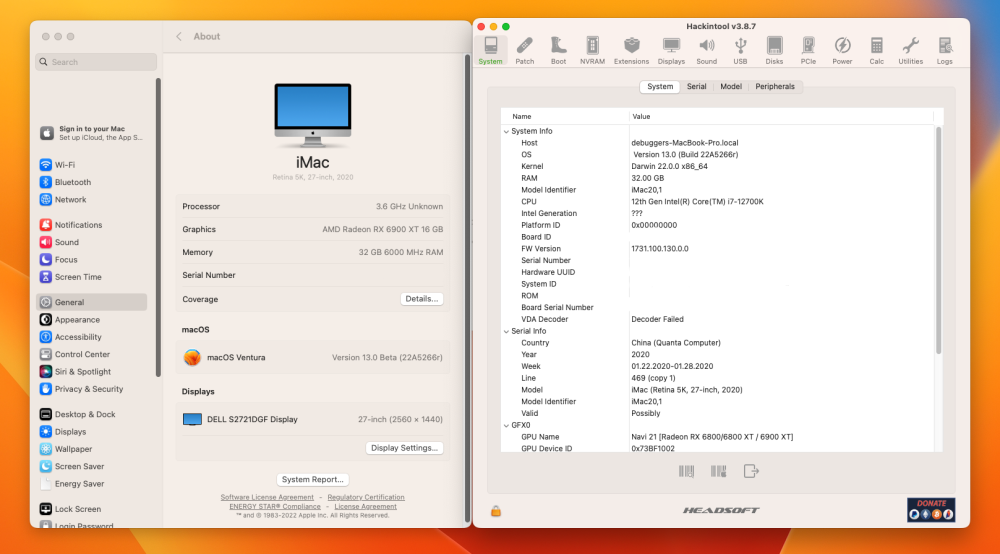Open the USB toolbar icon
1000x554 pixels.
pos(740,50)
